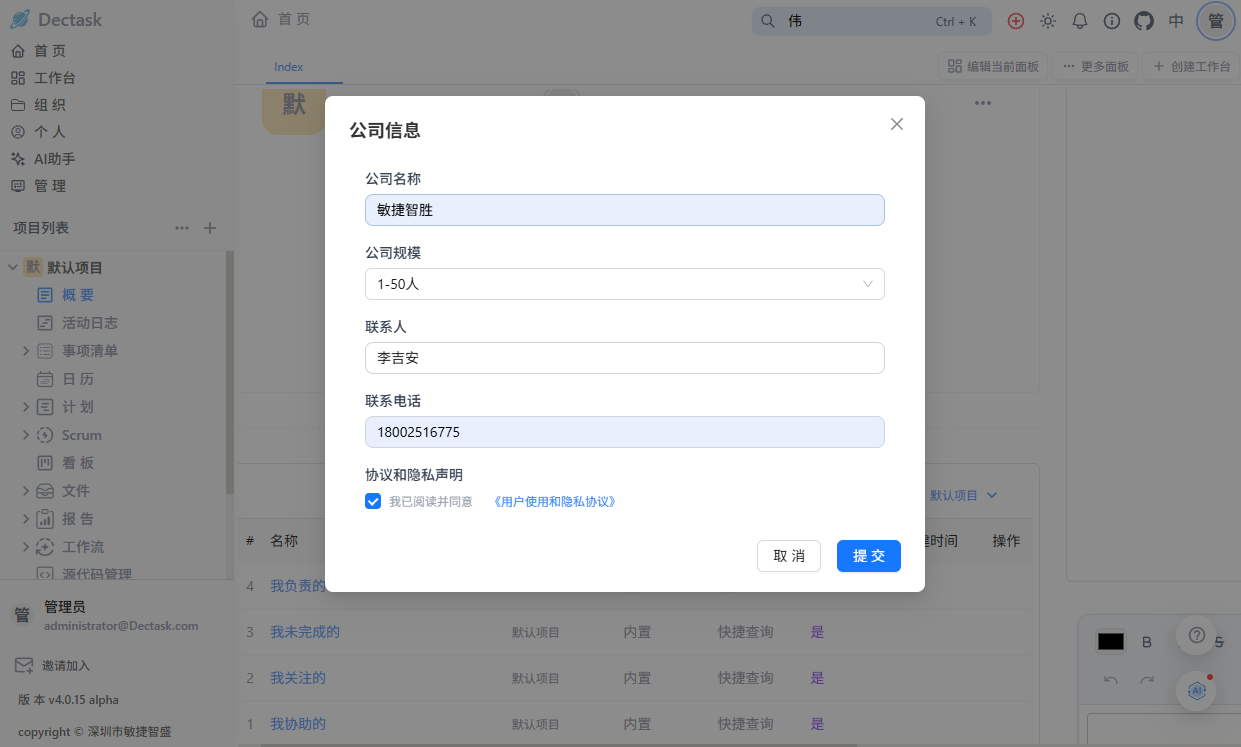The height and width of the screenshot is (747, 1241).
Task: Click 编辑当前面板 button
Action: coord(993,67)
